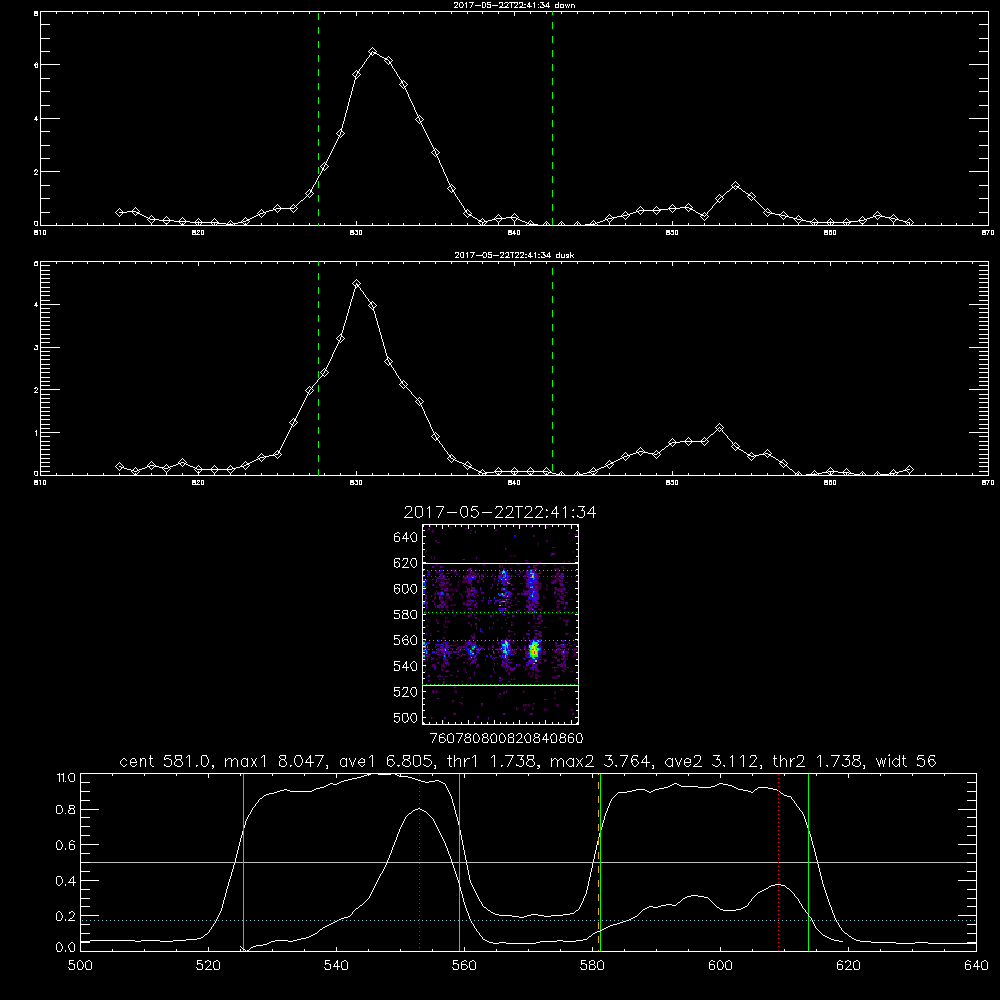Click the first peak of lower curve in bottom plot
The image size is (1000, 1000).
coord(418,809)
